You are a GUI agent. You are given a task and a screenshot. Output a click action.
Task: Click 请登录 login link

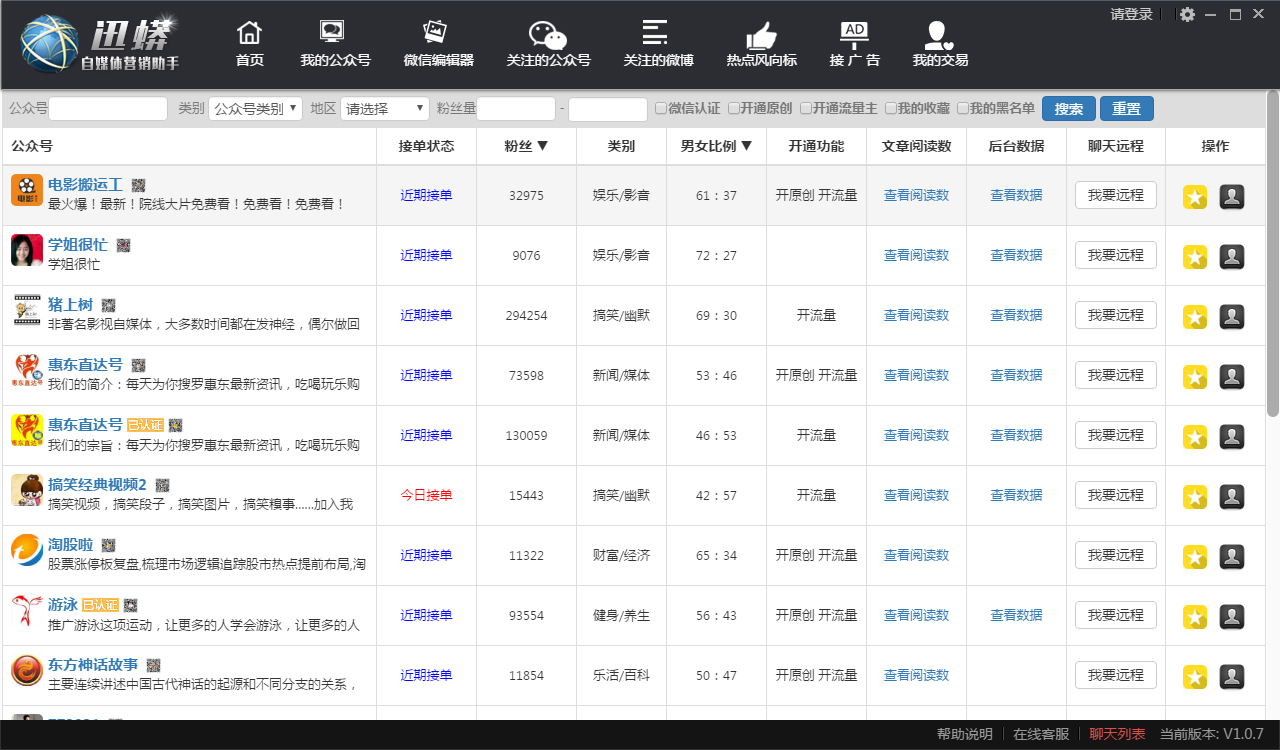tap(1131, 14)
